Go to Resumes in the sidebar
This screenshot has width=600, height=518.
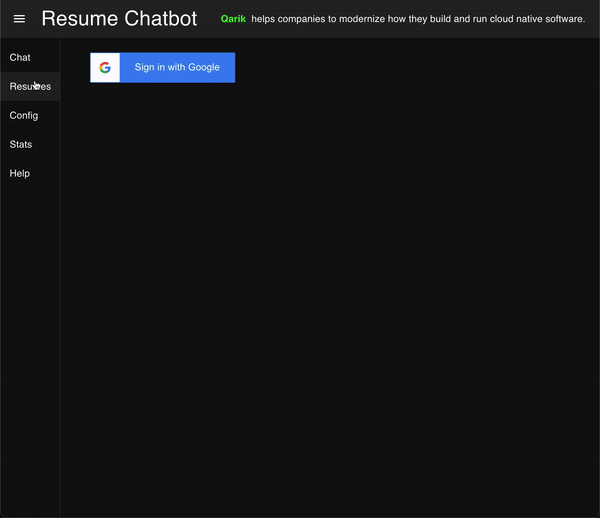tap(30, 86)
